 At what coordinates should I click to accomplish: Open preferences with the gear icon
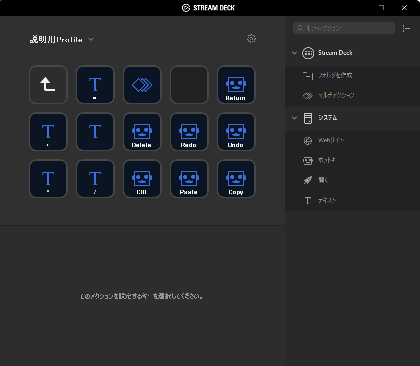point(251,39)
